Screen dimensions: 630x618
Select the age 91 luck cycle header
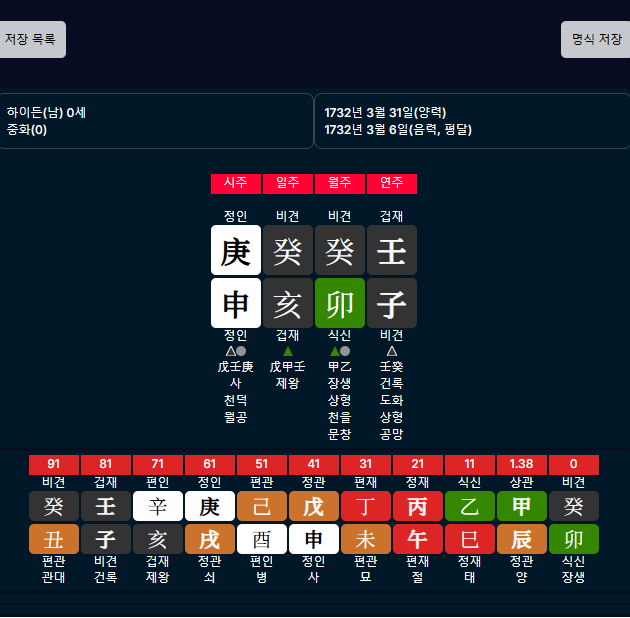pyautogui.click(x=54, y=465)
